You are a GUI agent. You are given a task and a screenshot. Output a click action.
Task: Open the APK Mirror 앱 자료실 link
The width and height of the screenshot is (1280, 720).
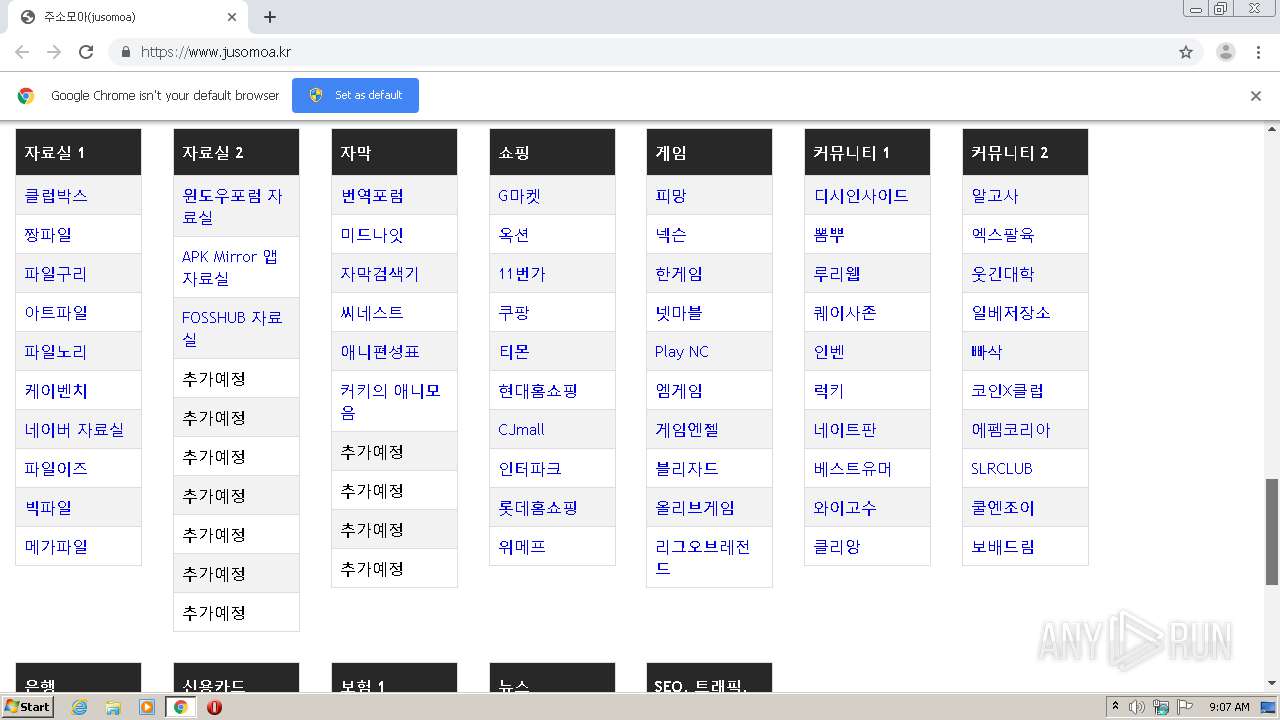click(230, 267)
